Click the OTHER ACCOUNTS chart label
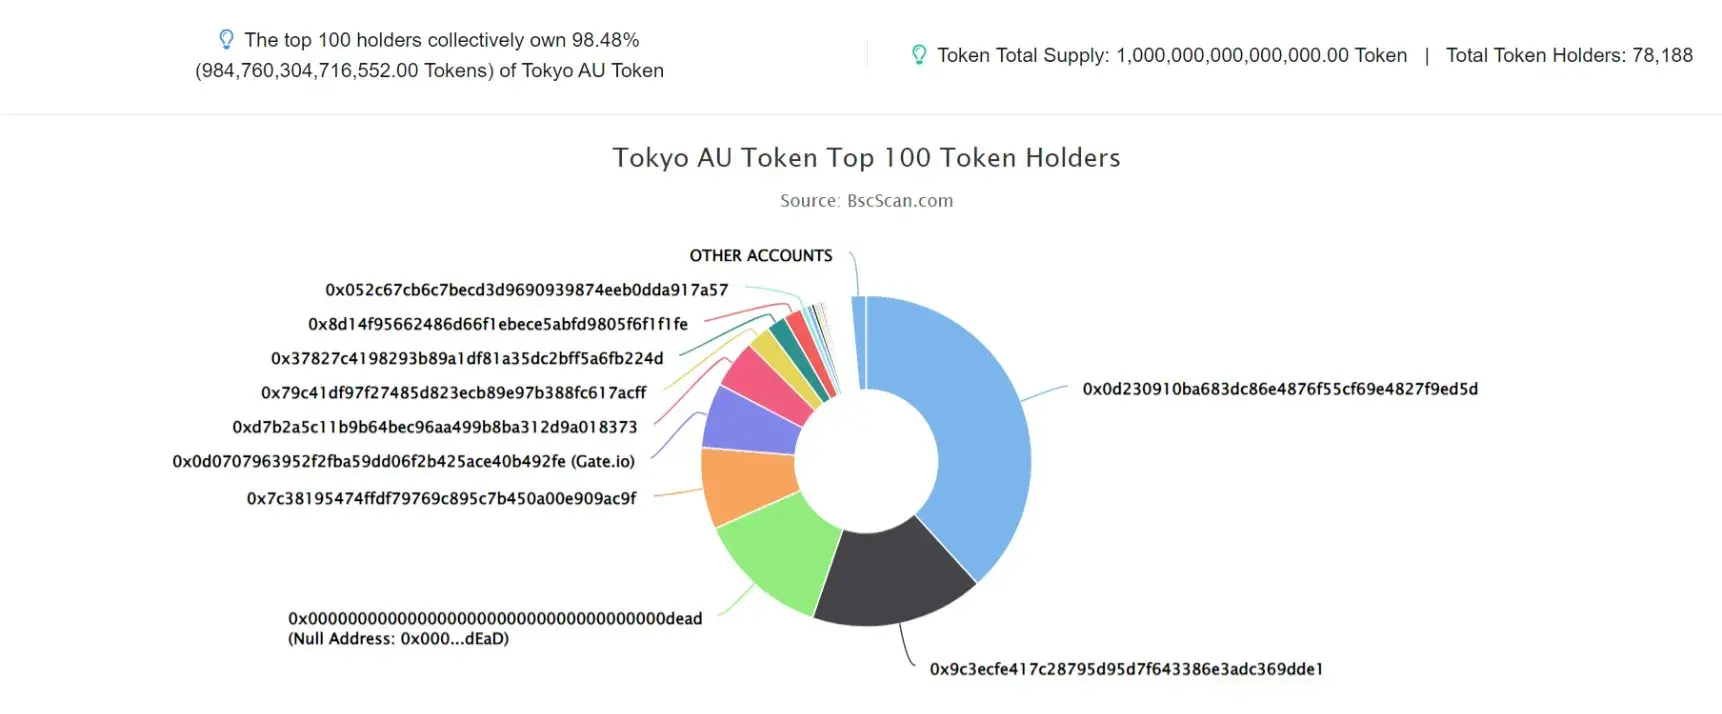The image size is (1722, 714). [x=761, y=255]
